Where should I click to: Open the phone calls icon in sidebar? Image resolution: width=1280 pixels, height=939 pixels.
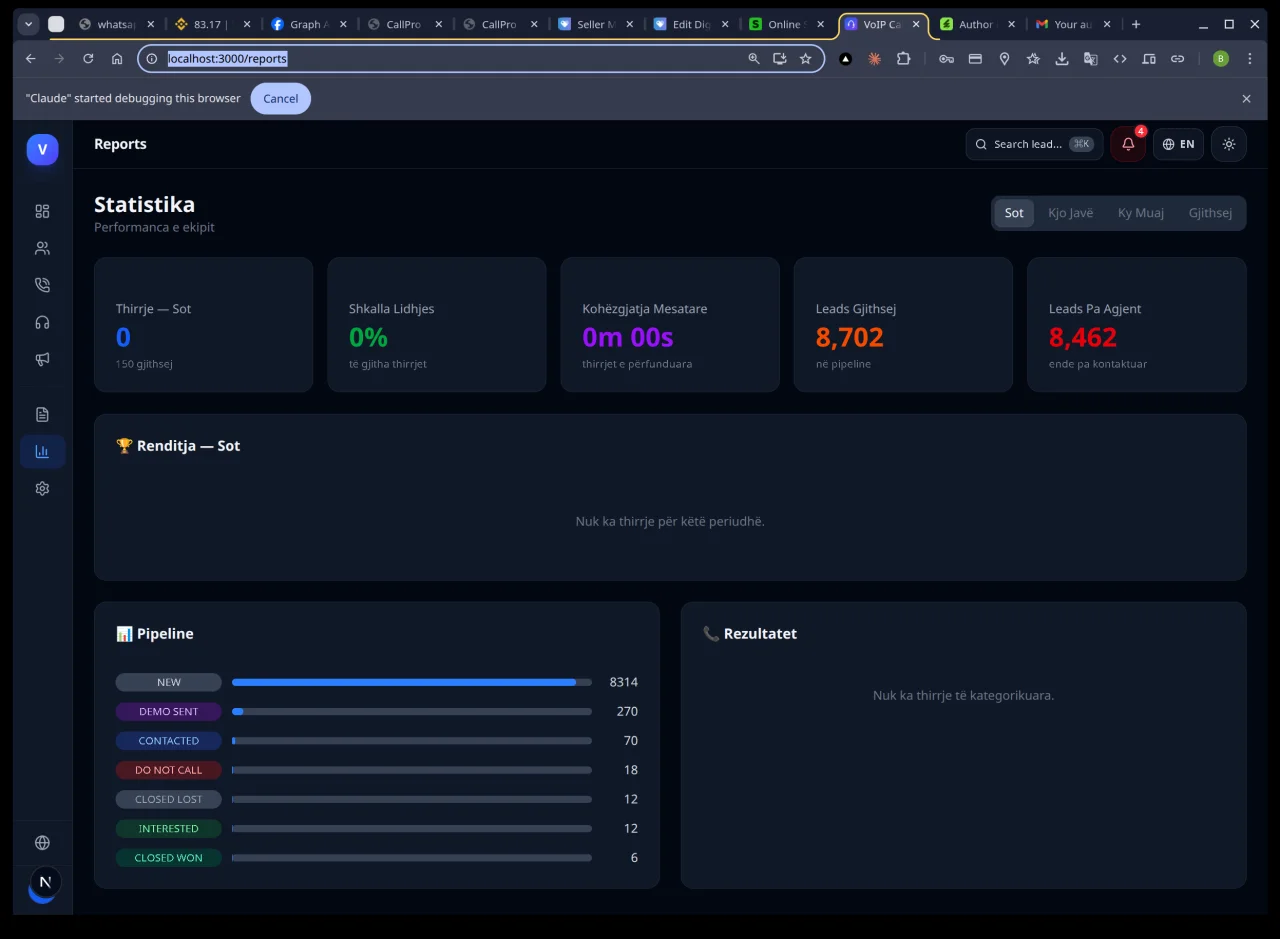coord(42,285)
